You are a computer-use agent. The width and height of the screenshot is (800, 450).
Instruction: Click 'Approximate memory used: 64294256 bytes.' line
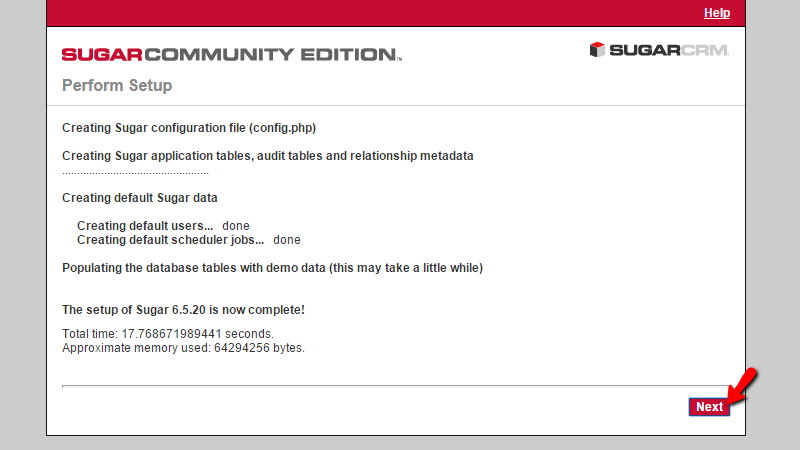point(183,348)
